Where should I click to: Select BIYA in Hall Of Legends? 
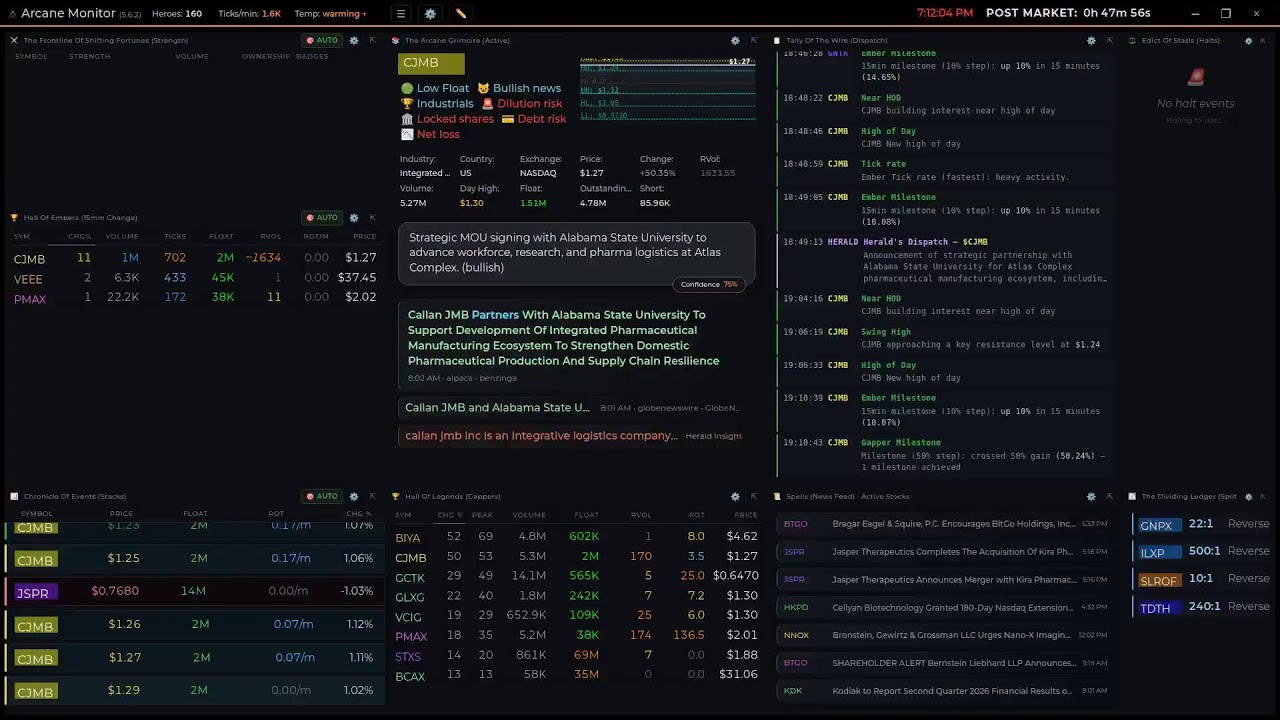(x=408, y=537)
